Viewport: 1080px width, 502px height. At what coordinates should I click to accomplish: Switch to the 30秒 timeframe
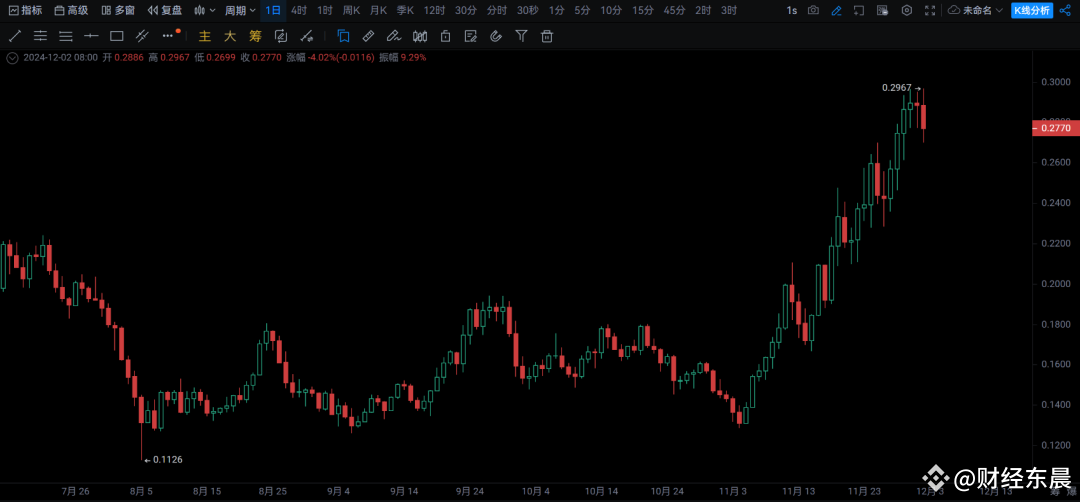[528, 10]
